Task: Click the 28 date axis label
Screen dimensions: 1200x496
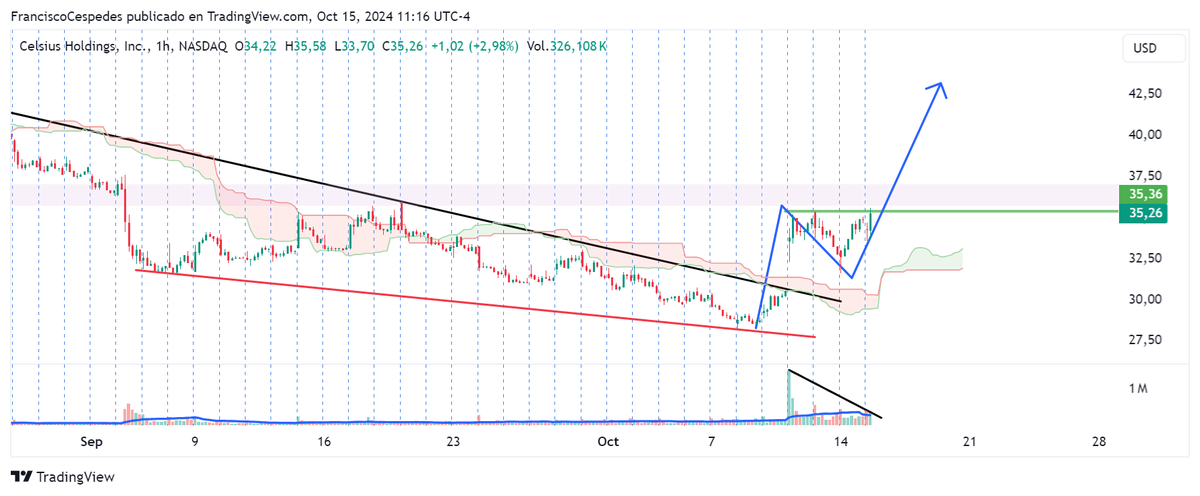Action: coord(1099,442)
